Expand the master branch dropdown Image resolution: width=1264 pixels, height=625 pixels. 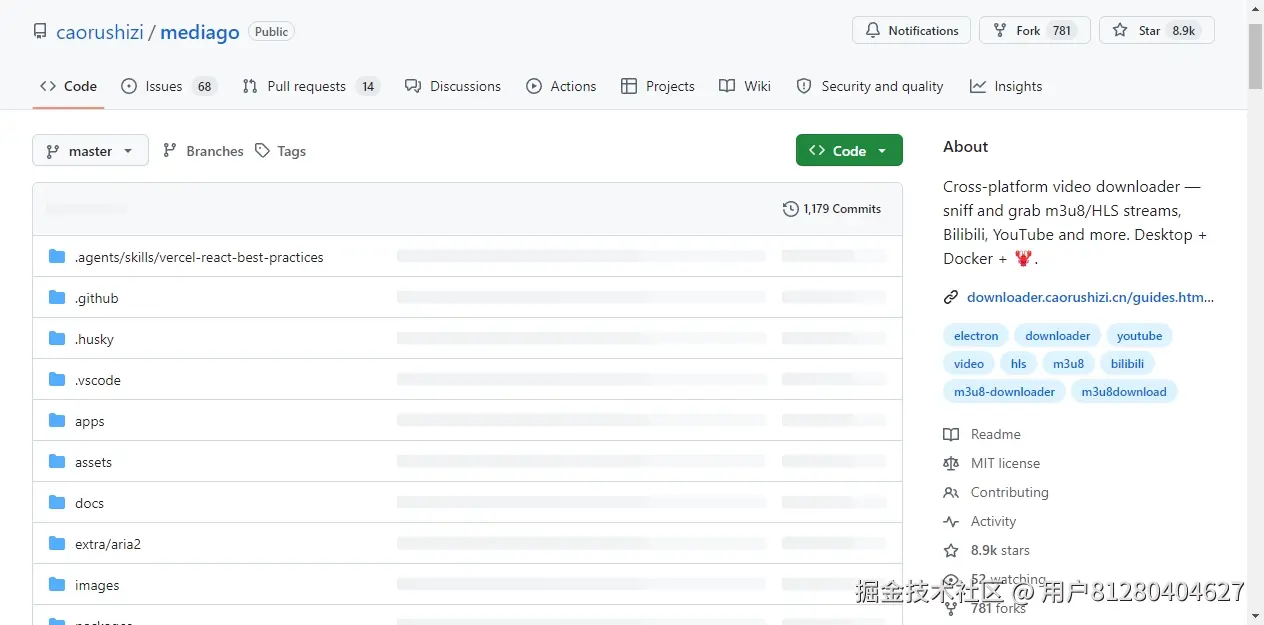point(90,151)
